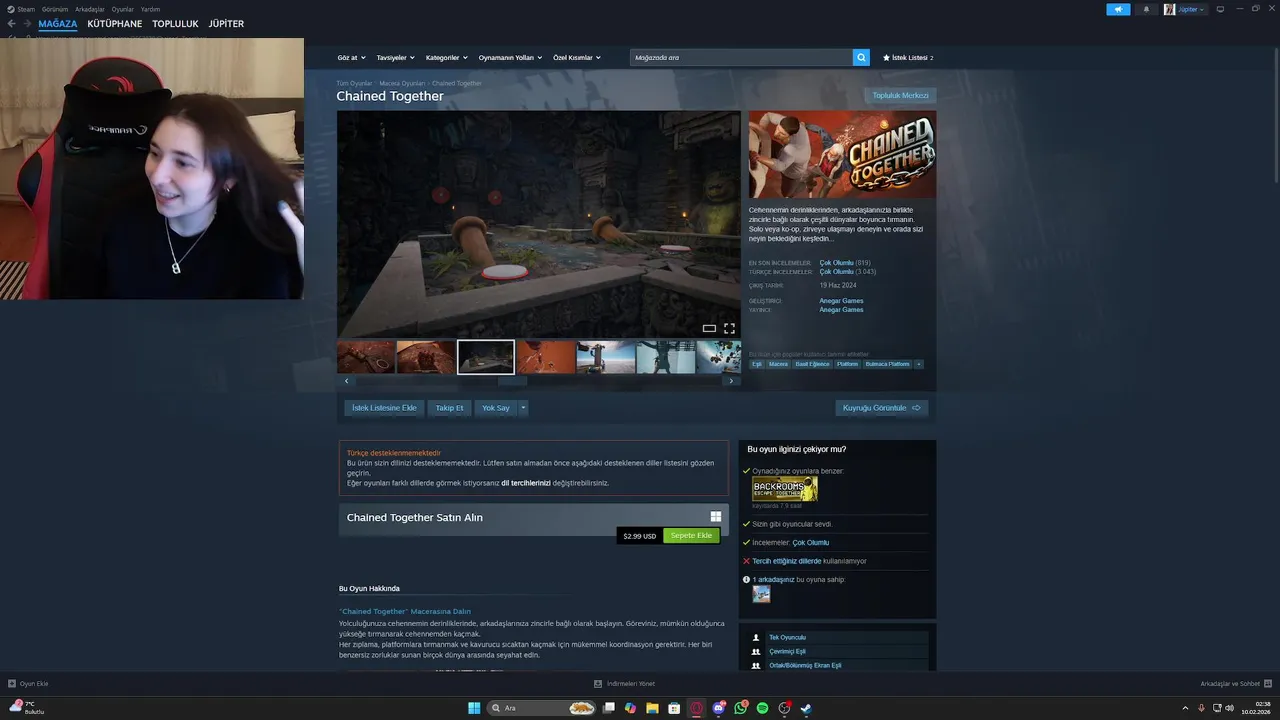Click the Çevrimiçi Eşli online co-op icon
Screen dimensions: 1280x720
(x=756, y=651)
